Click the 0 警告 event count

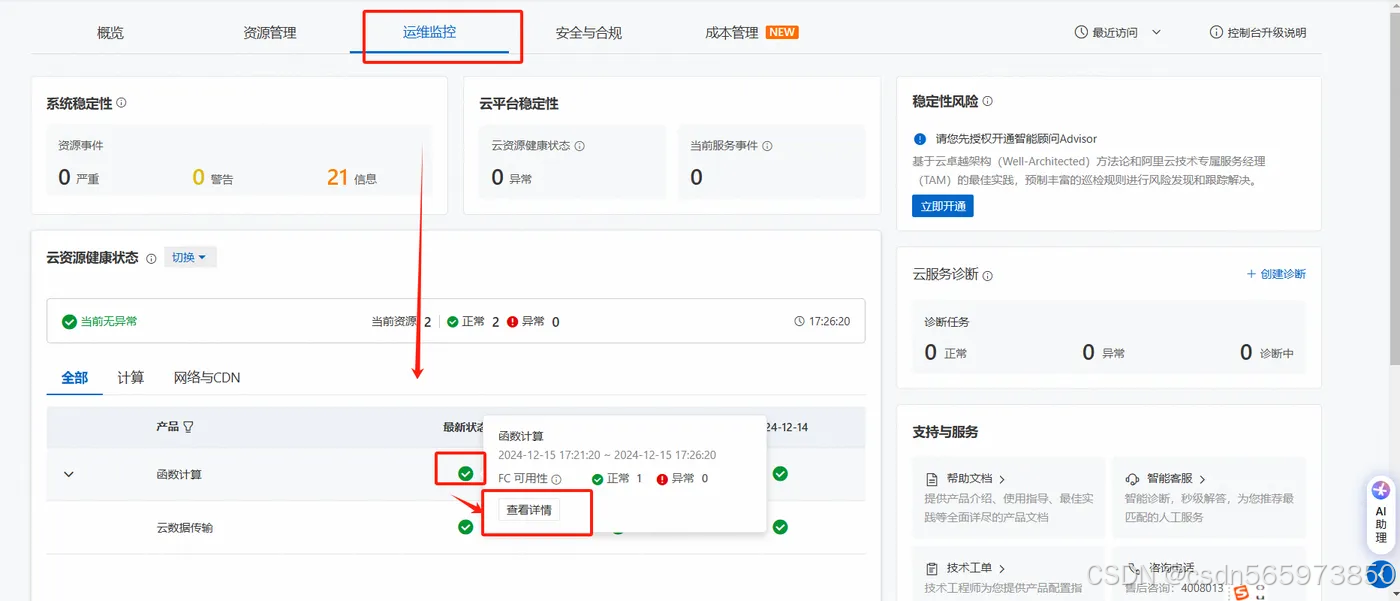coord(213,178)
